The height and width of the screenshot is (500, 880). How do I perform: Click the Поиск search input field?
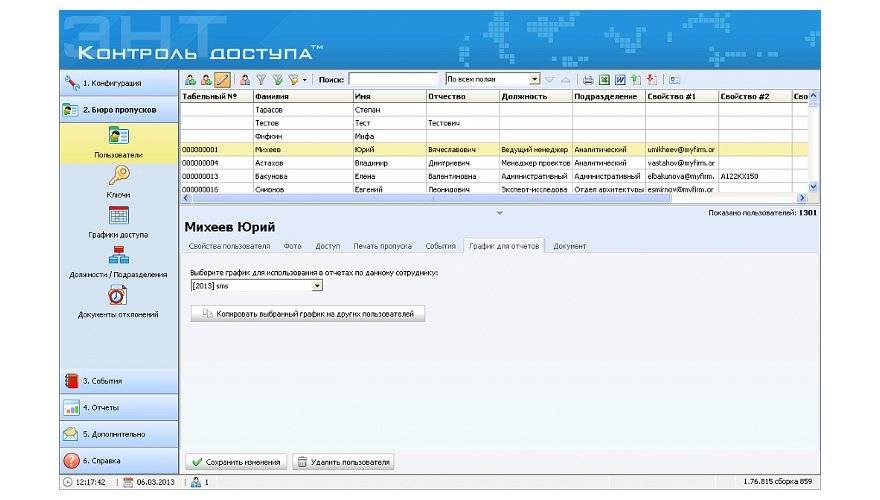[x=392, y=79]
